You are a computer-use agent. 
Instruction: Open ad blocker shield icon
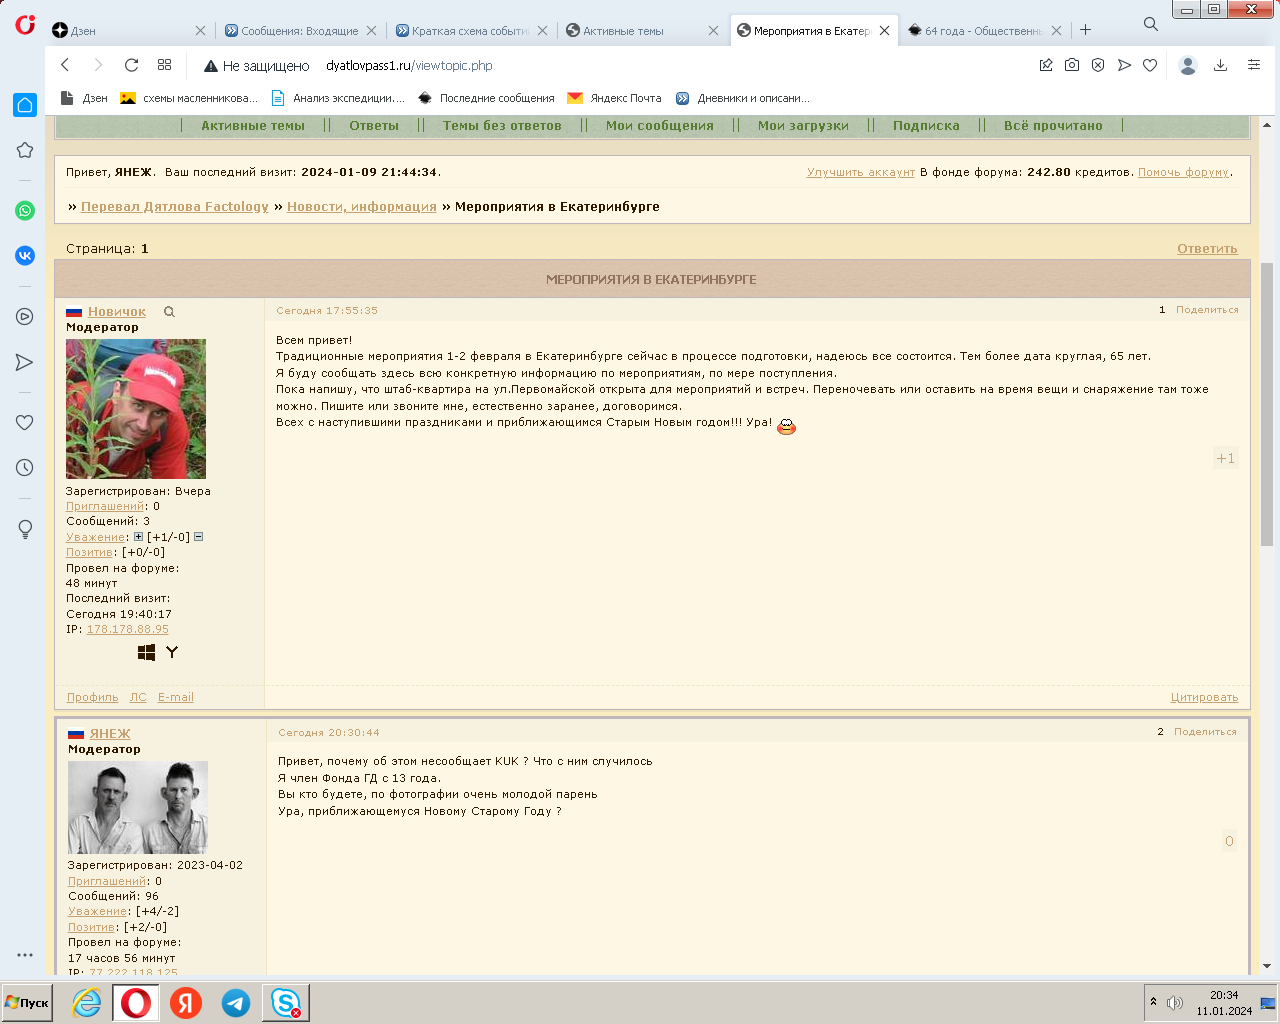1098,65
